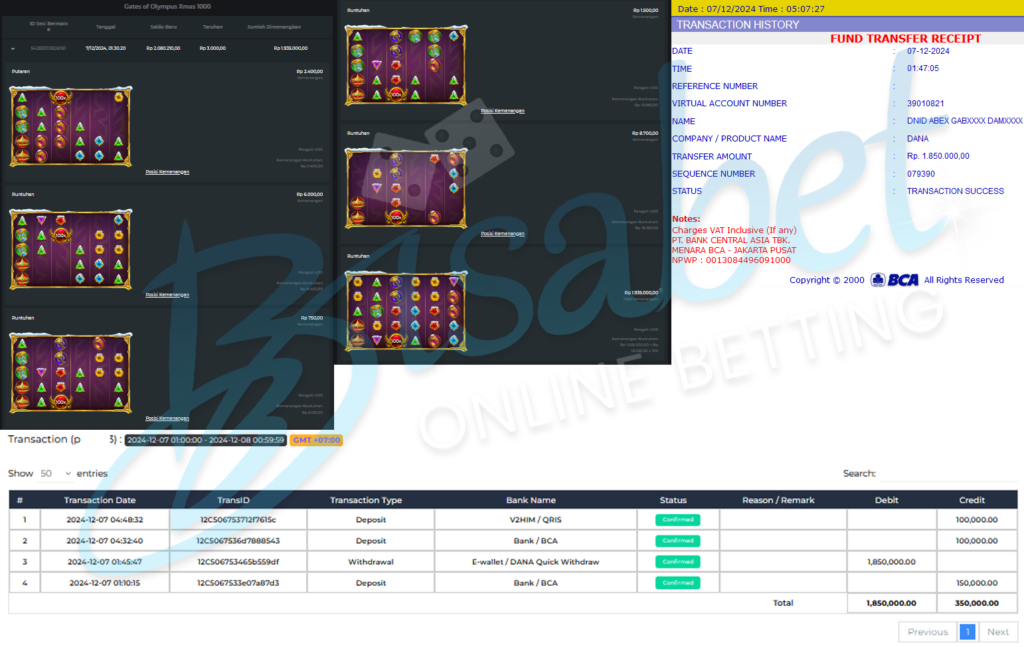Select page 1 in pagination
The height and width of the screenshot is (647, 1024).
click(967, 632)
